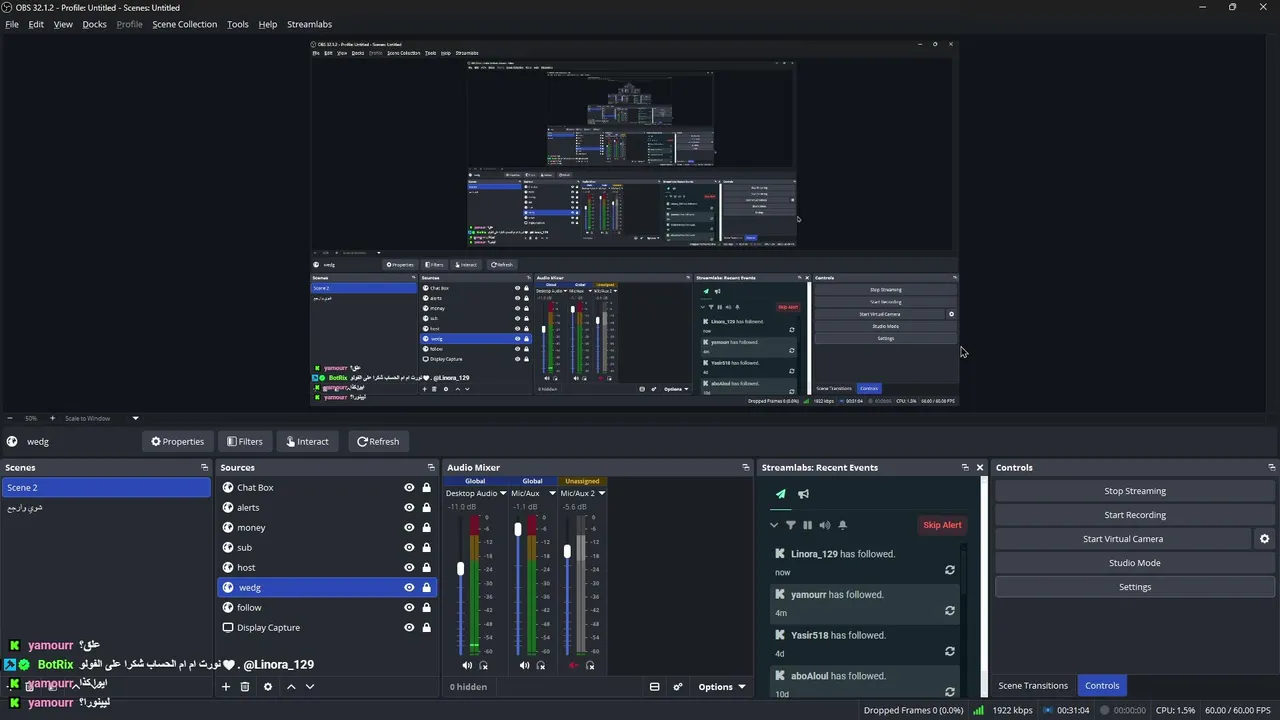Select Scene 2 in the Scenes list
The width and height of the screenshot is (1280, 720).
106,488
